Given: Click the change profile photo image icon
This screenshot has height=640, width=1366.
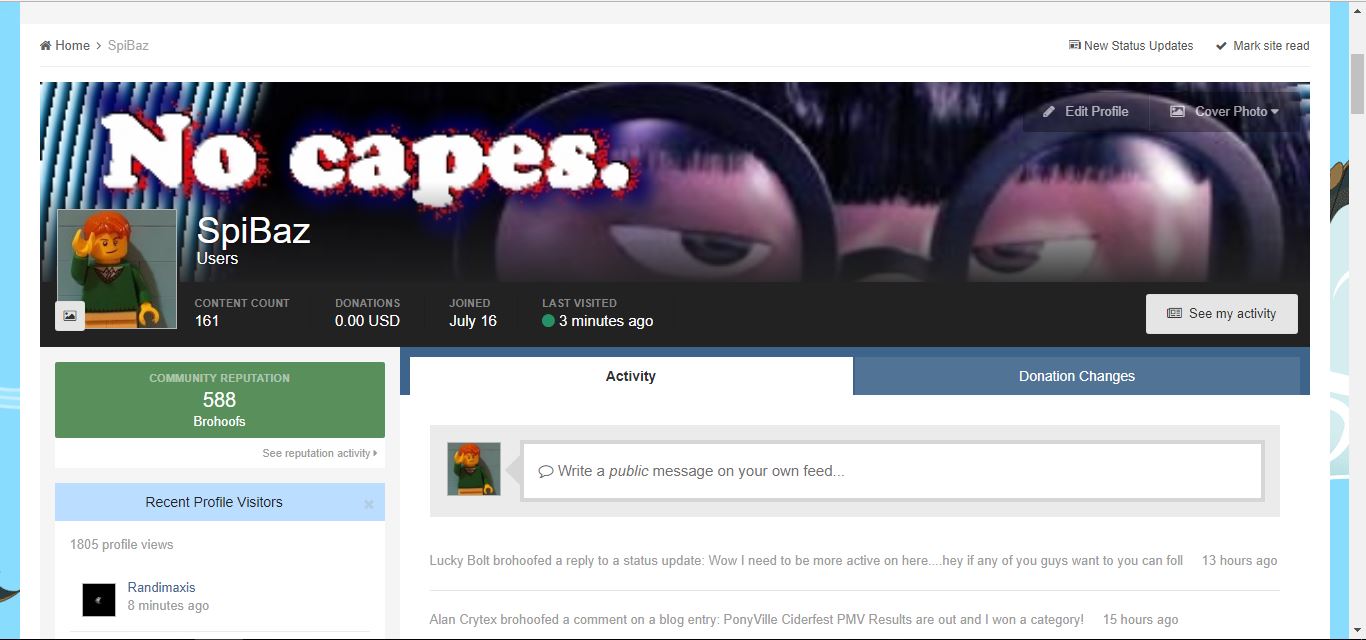Looking at the screenshot, I should pyautogui.click(x=70, y=316).
